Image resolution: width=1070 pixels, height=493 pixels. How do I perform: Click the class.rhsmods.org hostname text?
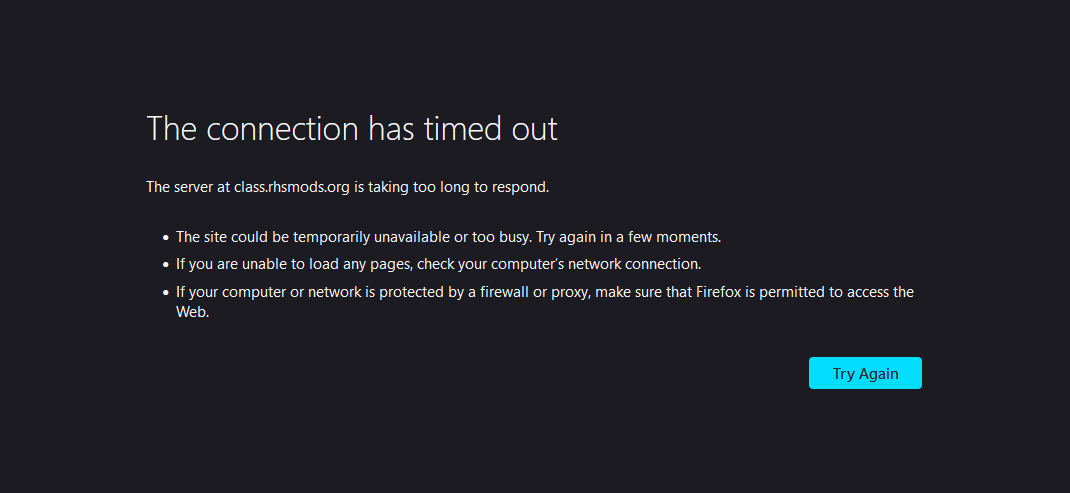(292, 187)
